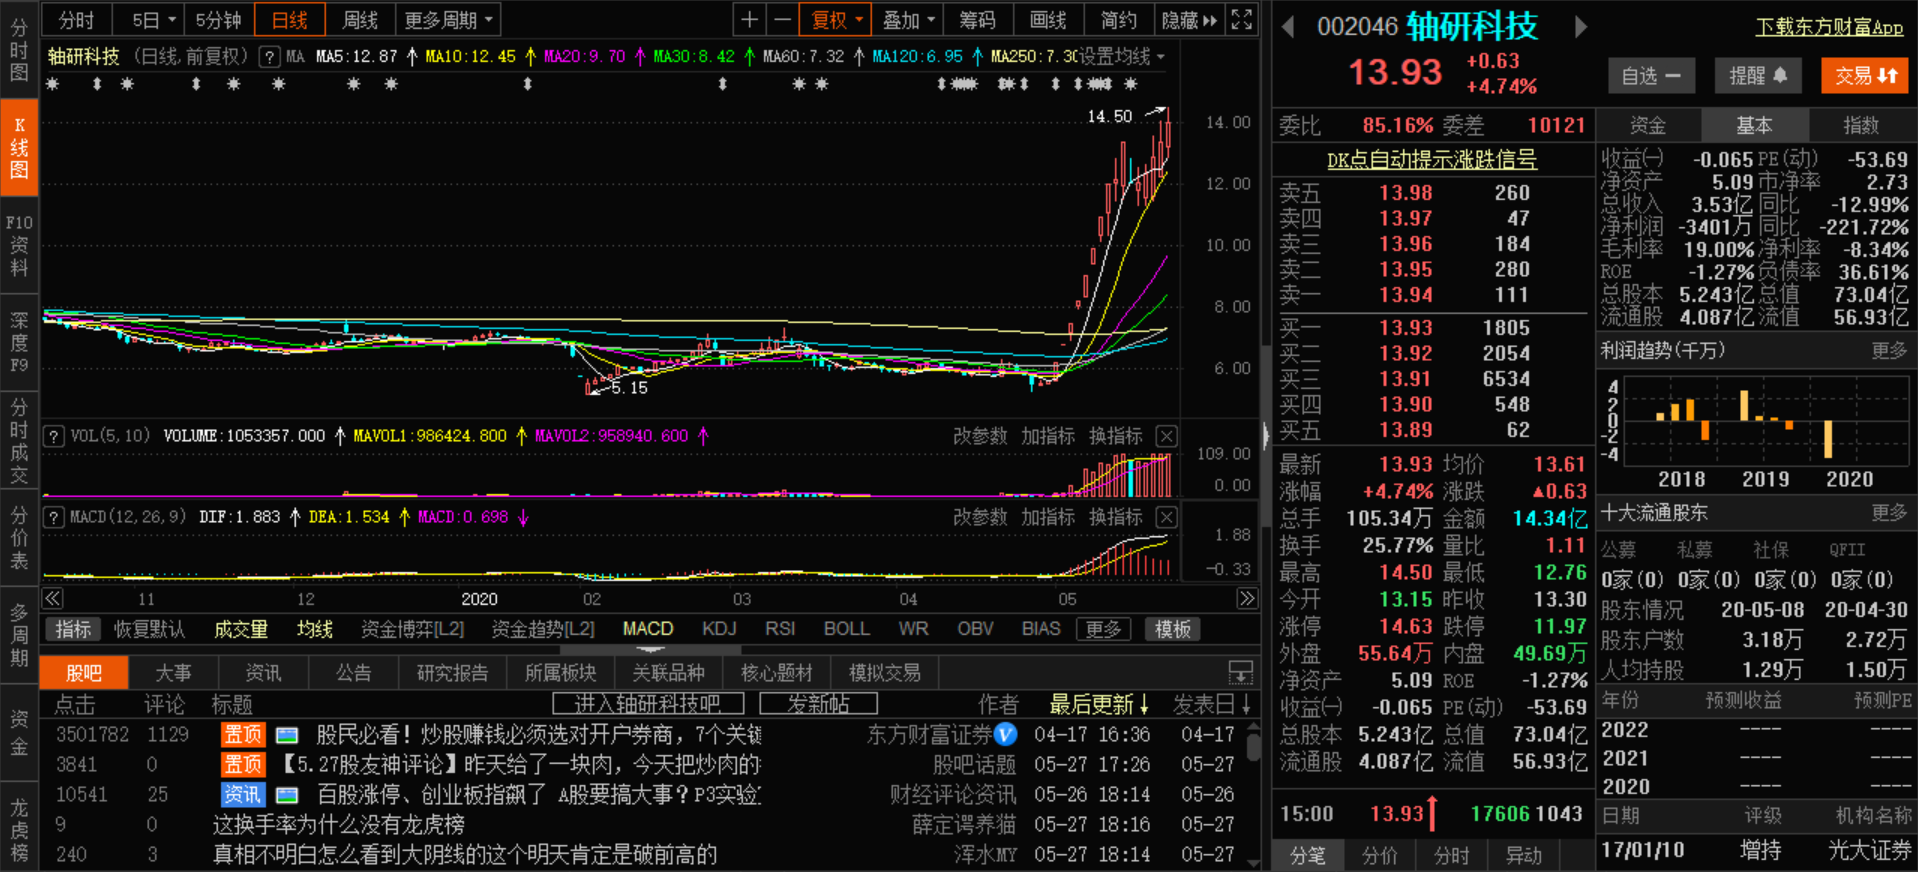Toggle 均线 moving averages display
Image resolution: width=1918 pixels, height=872 pixels.
(x=315, y=629)
